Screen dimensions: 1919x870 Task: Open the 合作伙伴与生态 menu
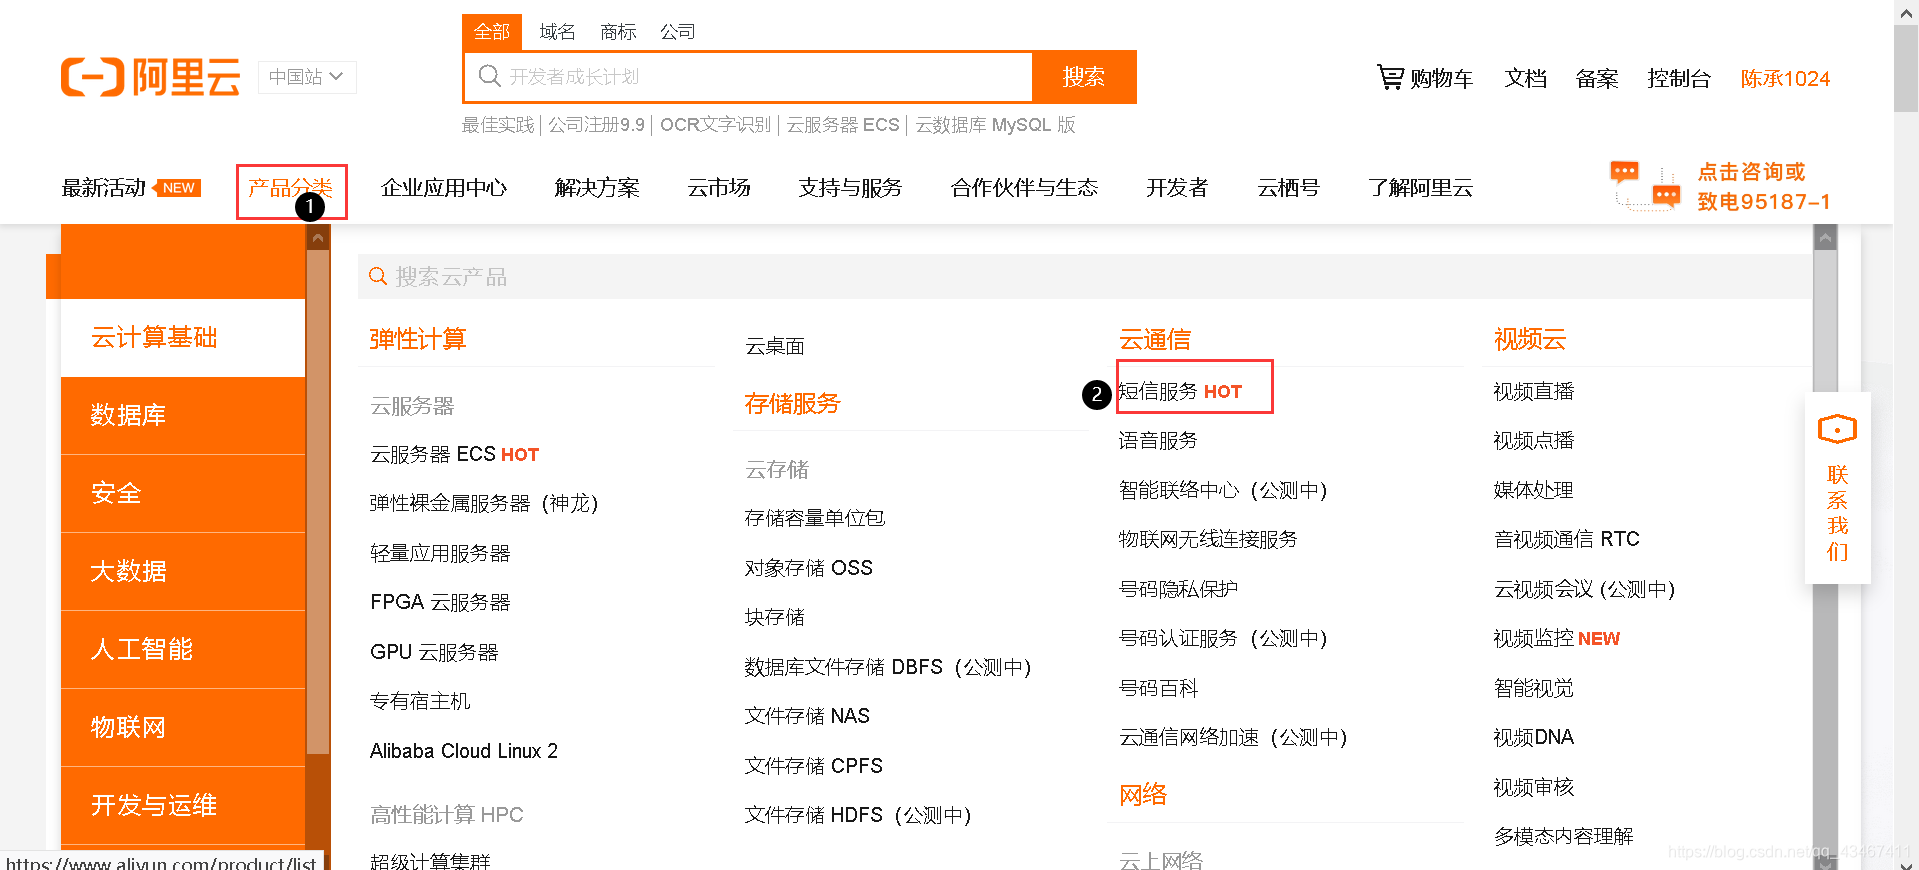[1024, 188]
